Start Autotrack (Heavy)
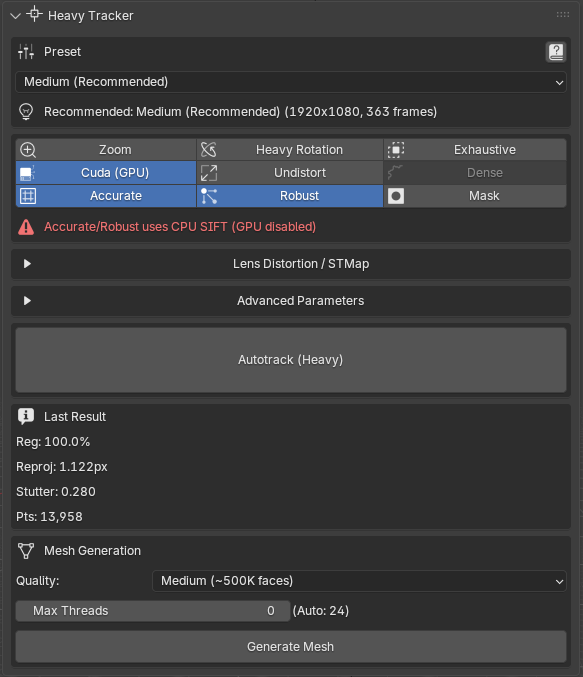583x677 pixels. click(x=291, y=360)
